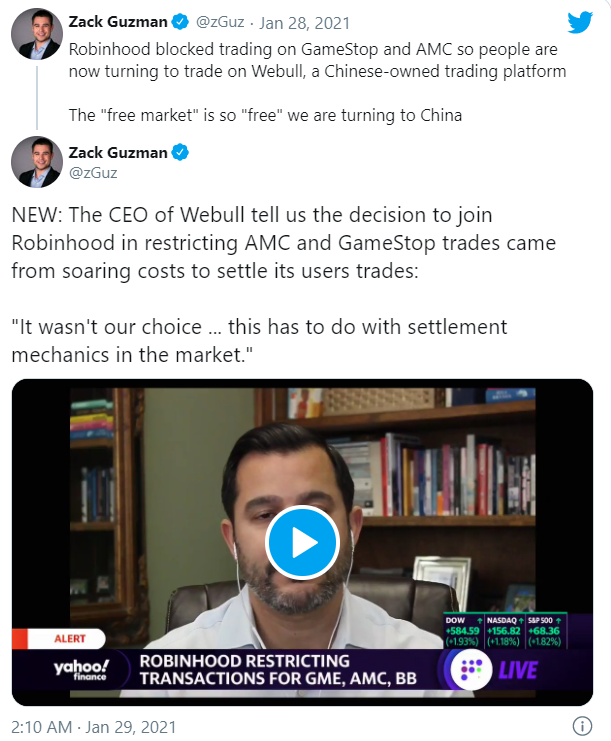Open the 2:10 AM · Jan 29, 2021 timestamp
The image size is (611, 741).
94,727
